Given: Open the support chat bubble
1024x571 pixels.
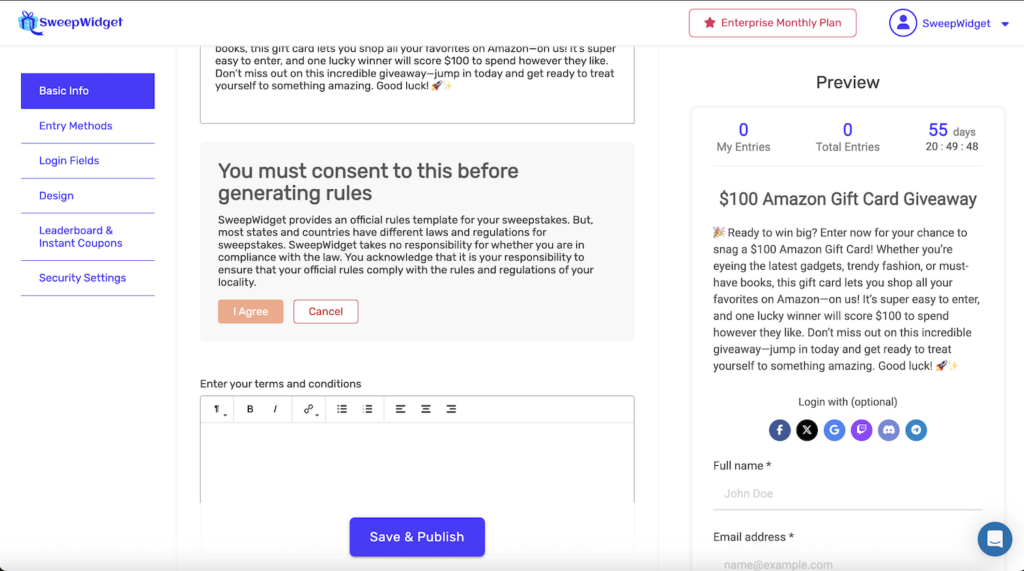Looking at the screenshot, I should point(994,539).
